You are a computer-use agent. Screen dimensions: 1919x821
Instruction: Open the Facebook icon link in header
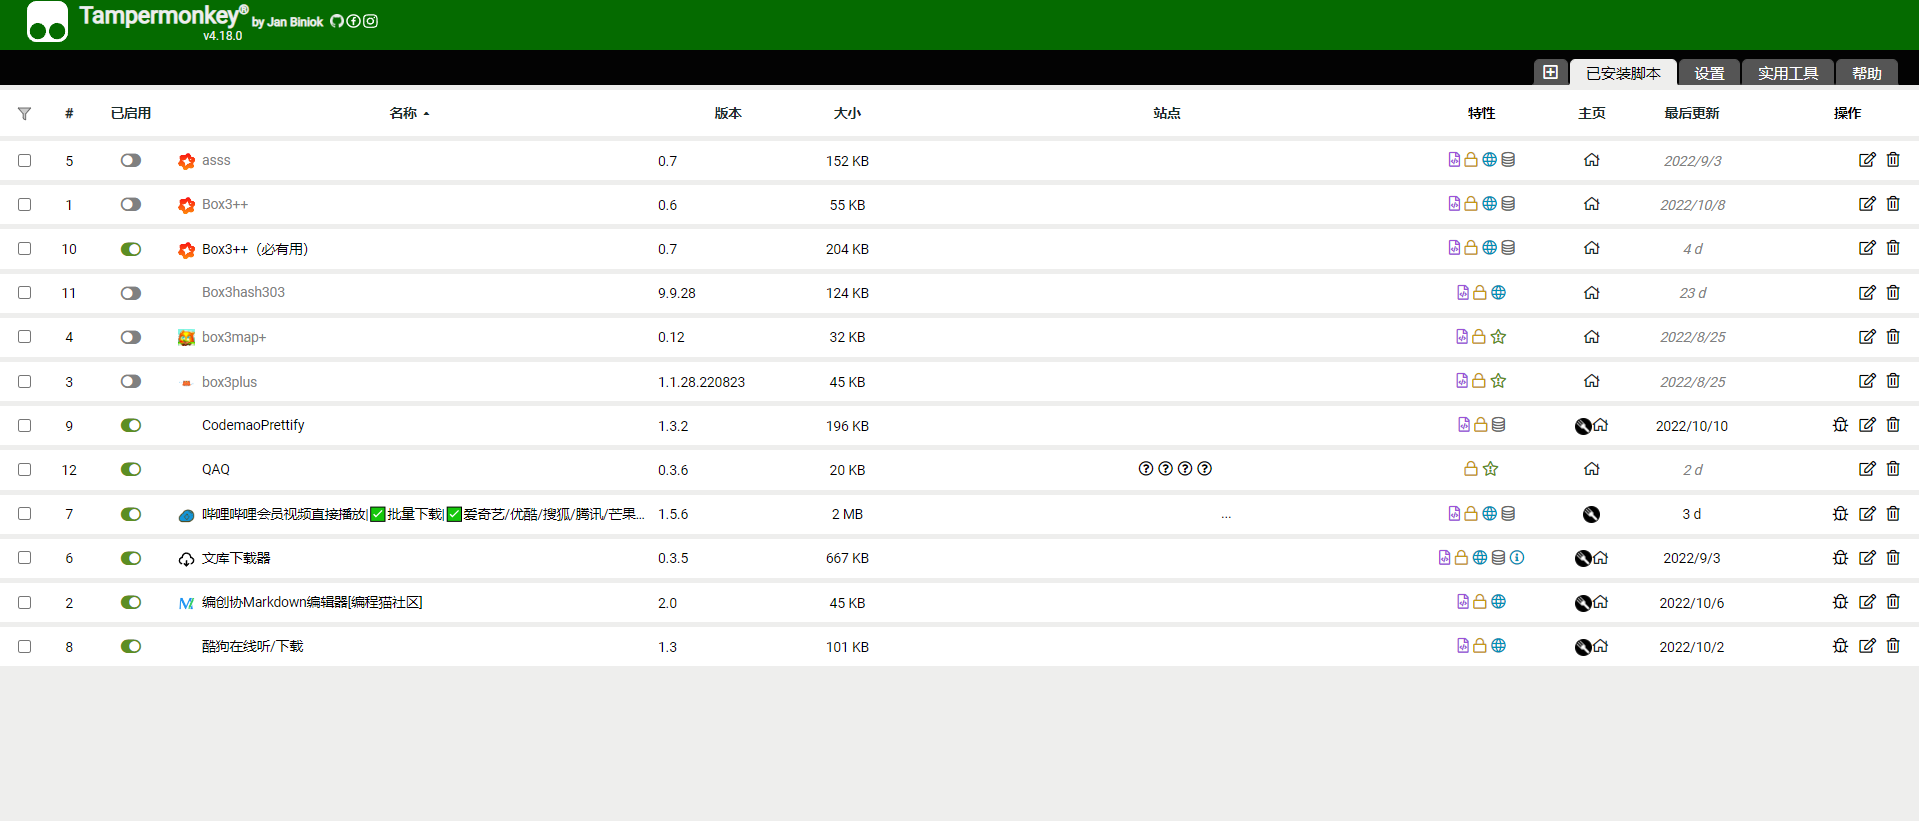pos(353,21)
